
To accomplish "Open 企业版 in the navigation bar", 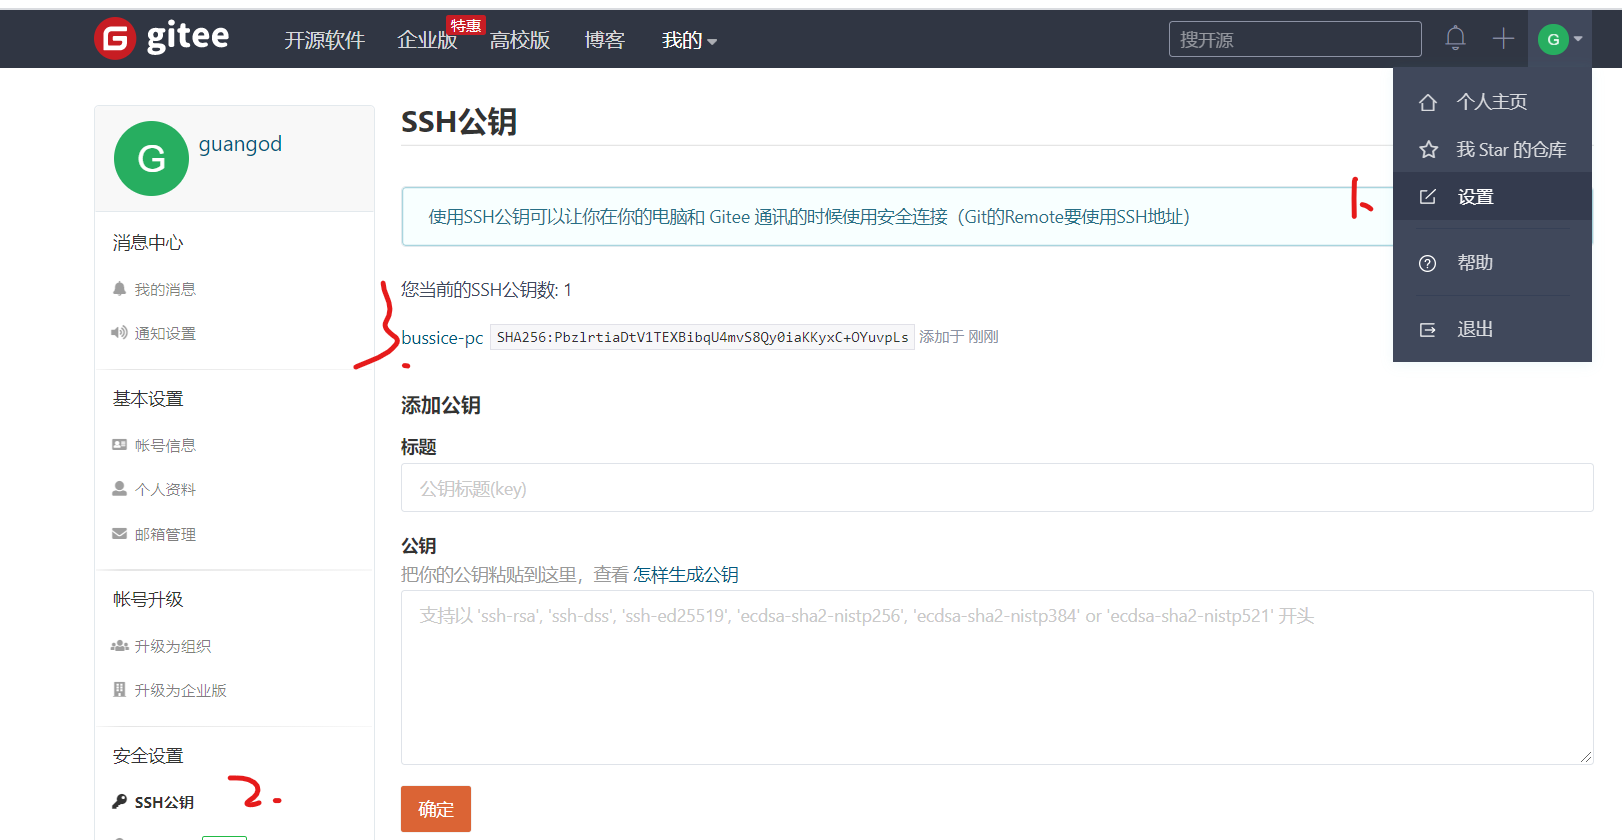I will (427, 40).
